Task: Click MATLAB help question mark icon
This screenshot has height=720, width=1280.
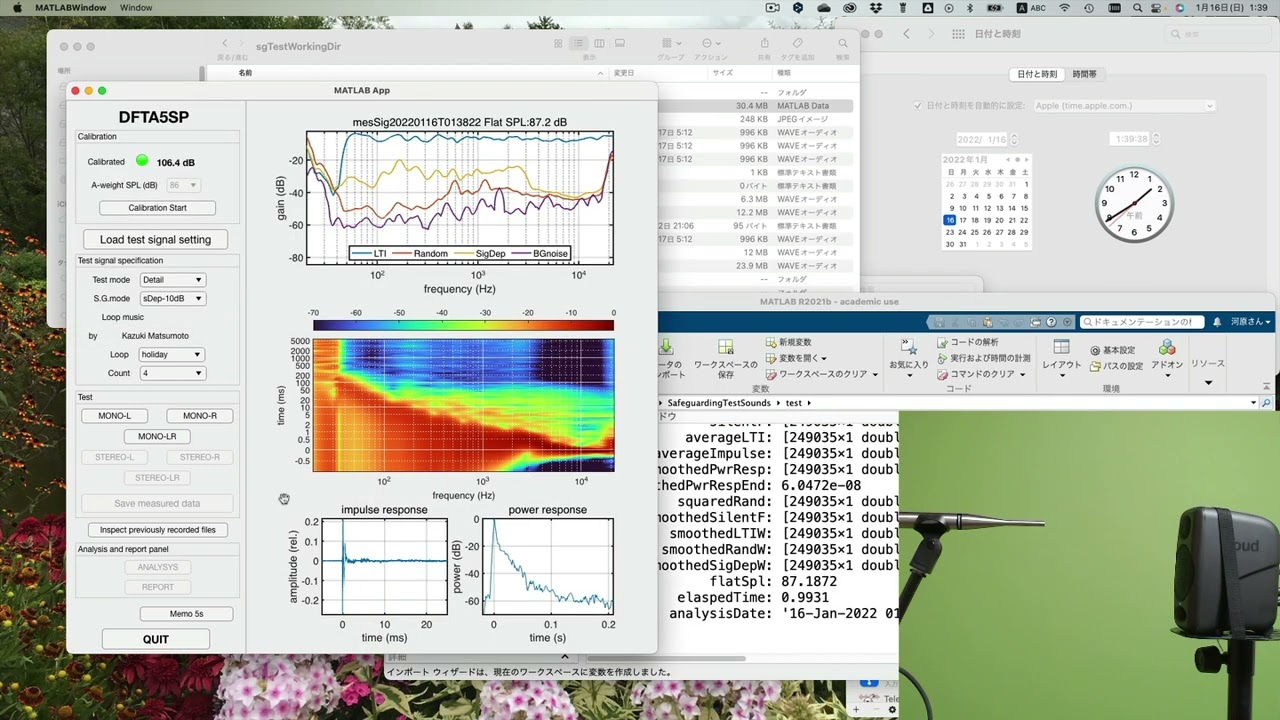Action: [x=1051, y=322]
